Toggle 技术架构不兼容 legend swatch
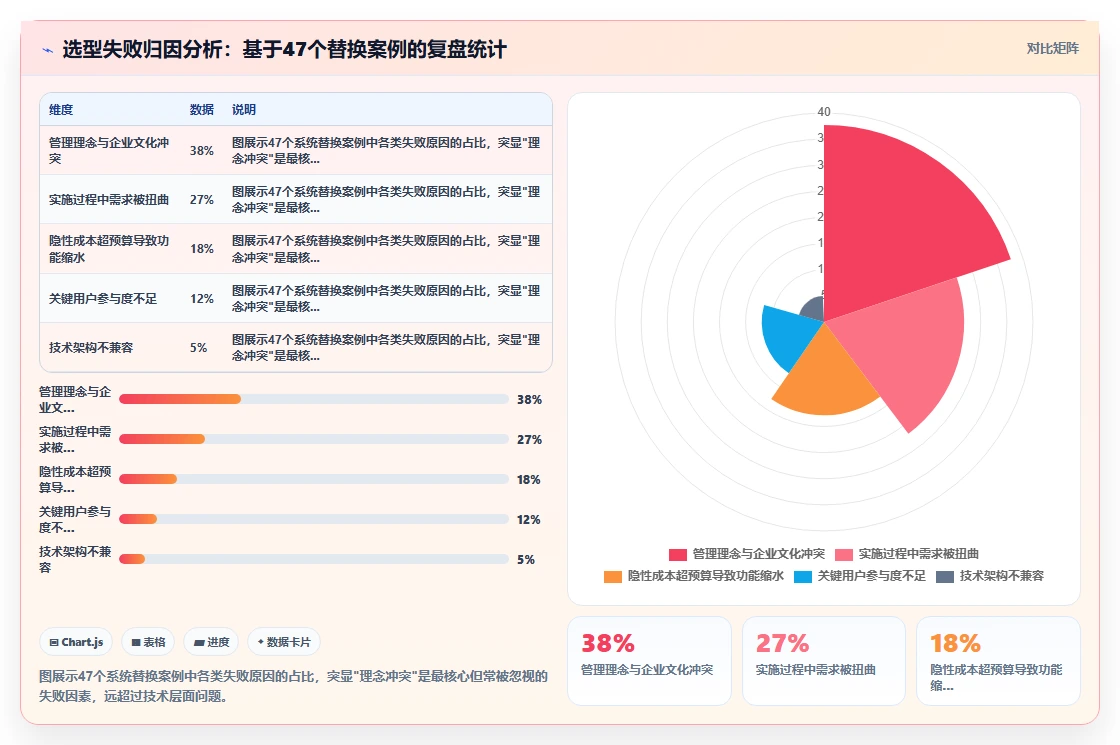Image resolution: width=1120 pixels, height=745 pixels. (945, 576)
